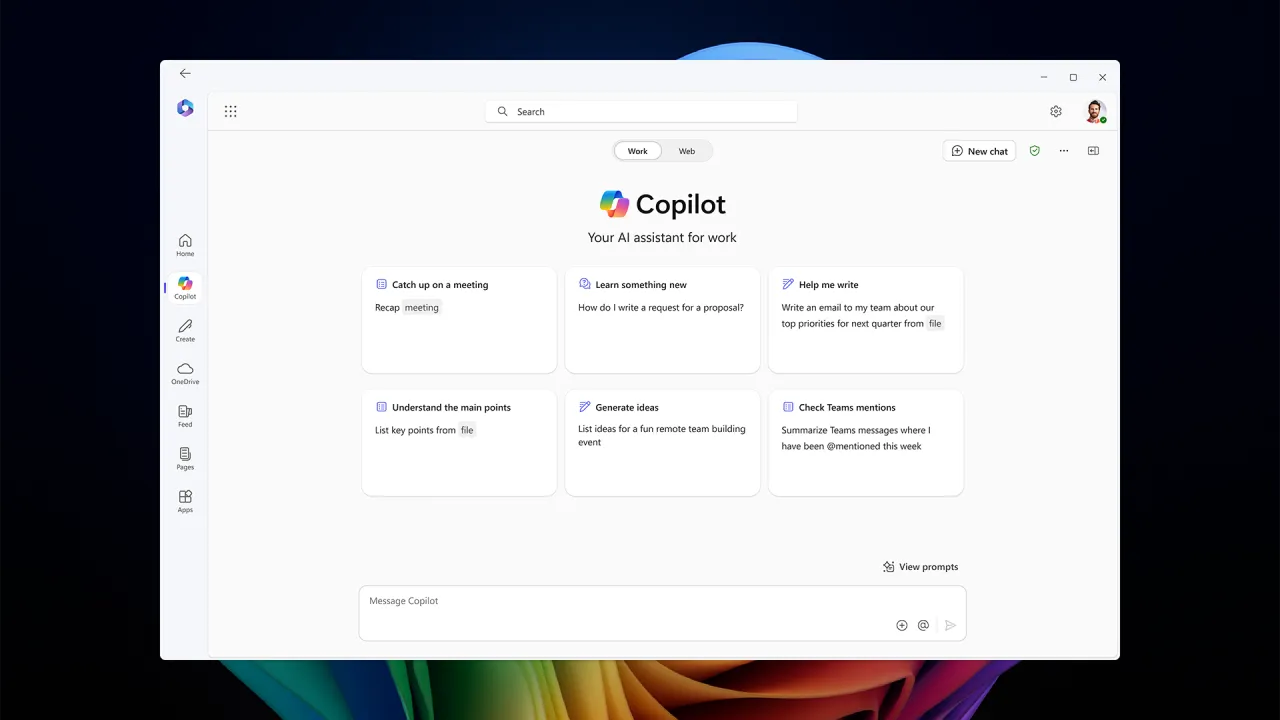Open Apps from the sidebar
The image size is (1280, 720).
click(185, 501)
